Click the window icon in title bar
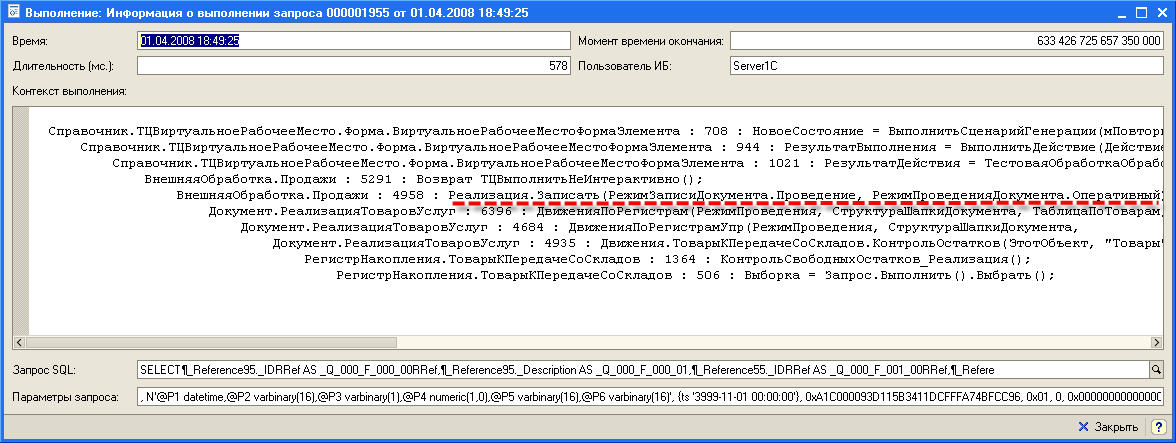Image resolution: width=1176 pixels, height=443 pixels. pos(11,13)
